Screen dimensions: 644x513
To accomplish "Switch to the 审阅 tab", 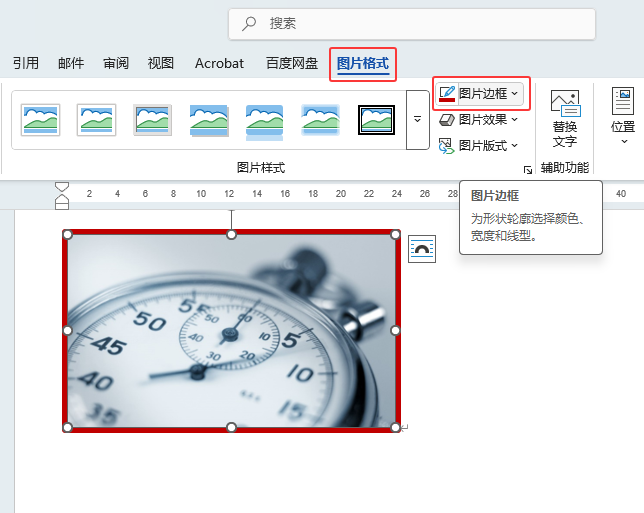I will click(116, 63).
